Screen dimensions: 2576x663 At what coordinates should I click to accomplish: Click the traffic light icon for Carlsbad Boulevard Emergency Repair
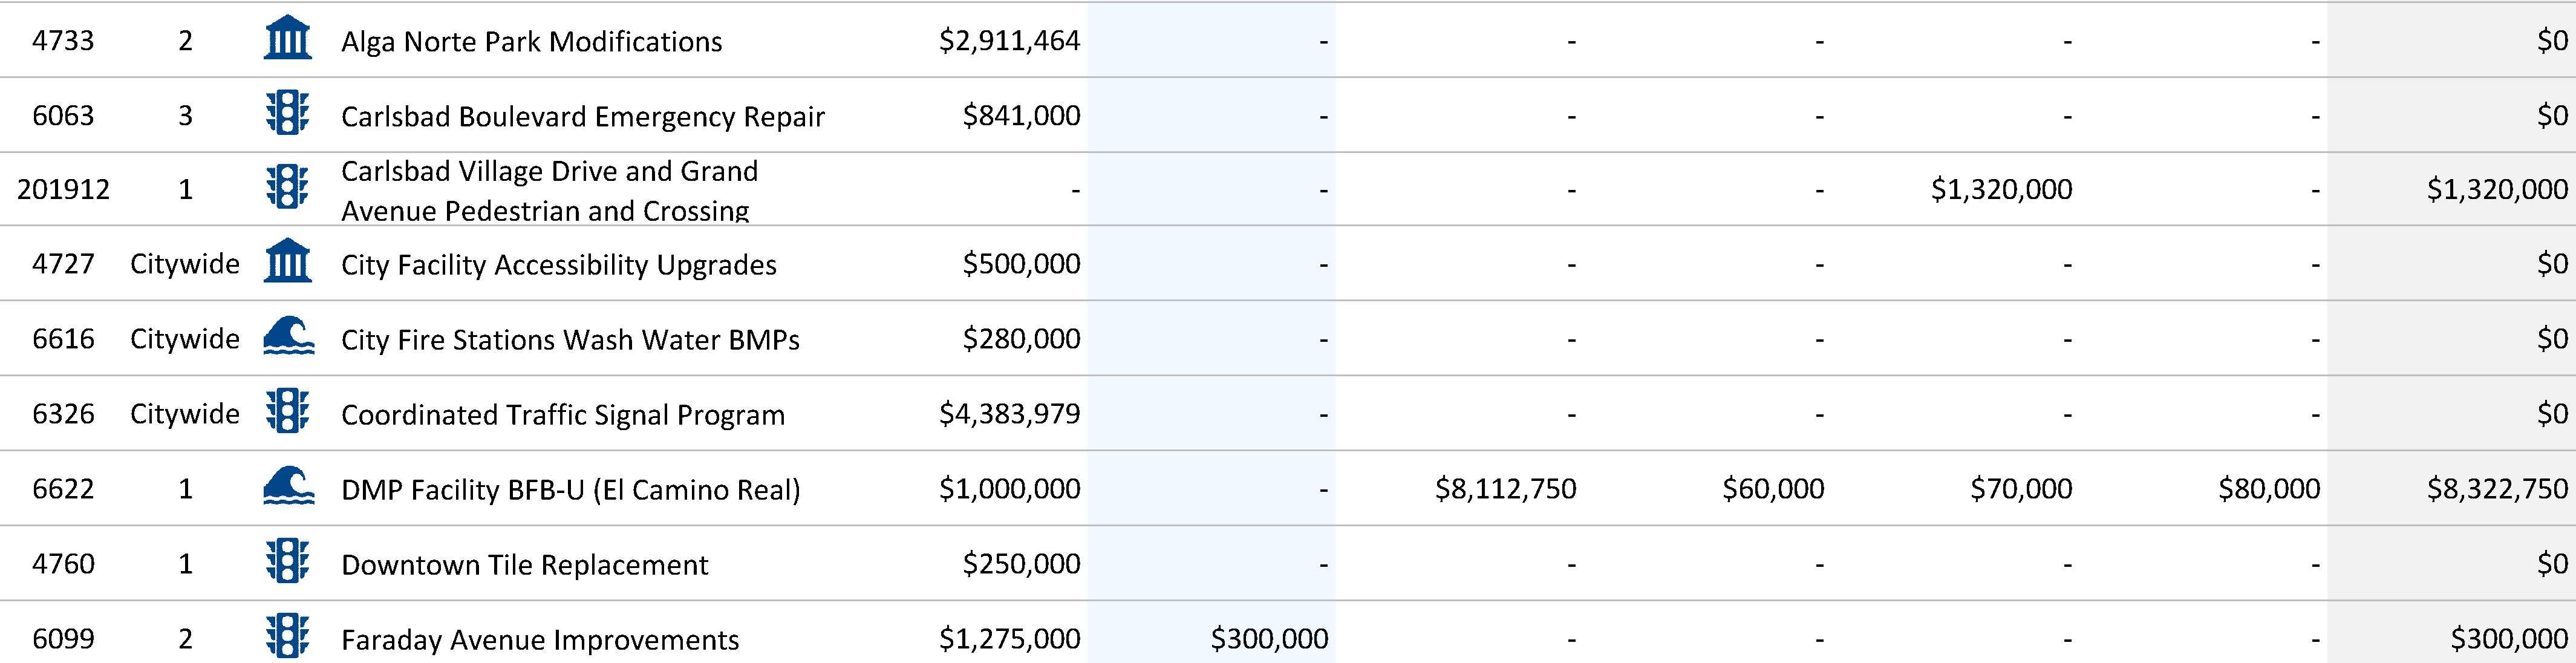coord(287,114)
